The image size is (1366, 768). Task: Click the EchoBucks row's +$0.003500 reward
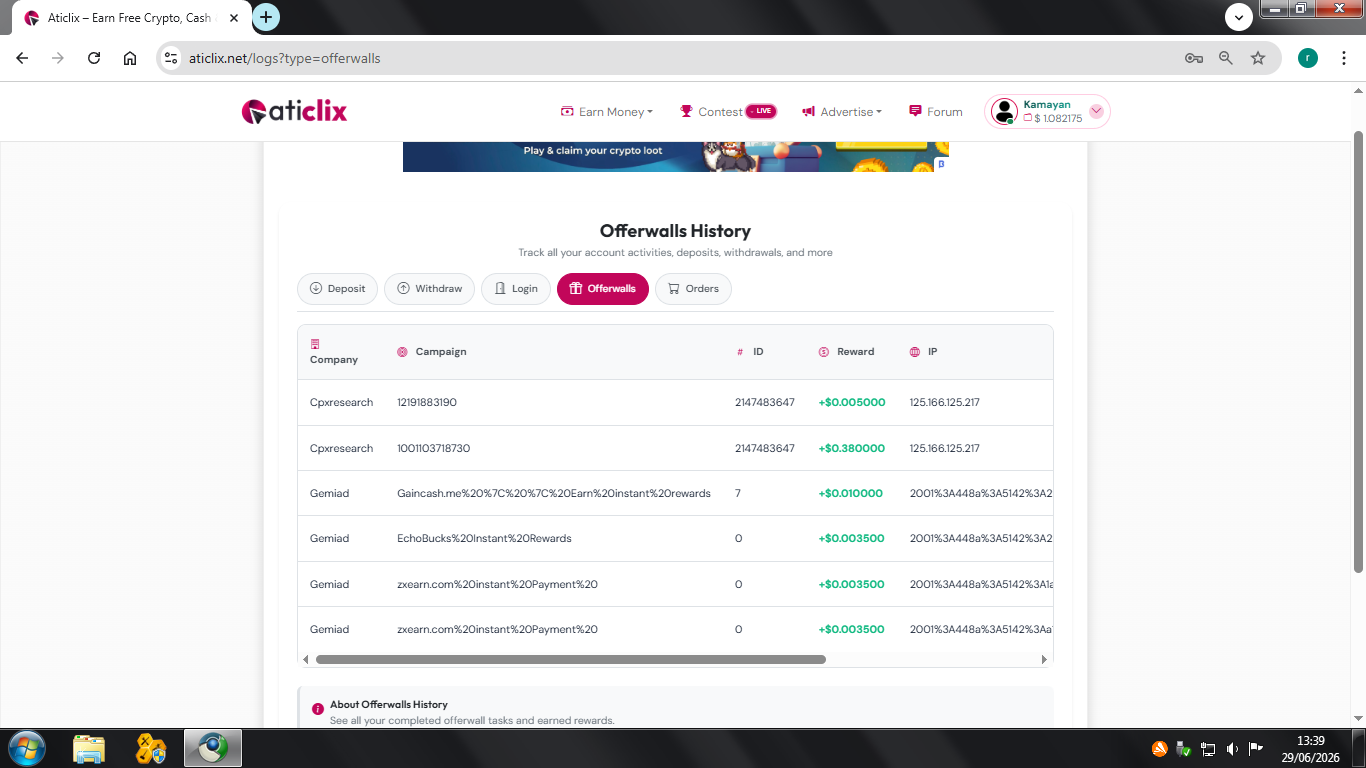coord(851,539)
